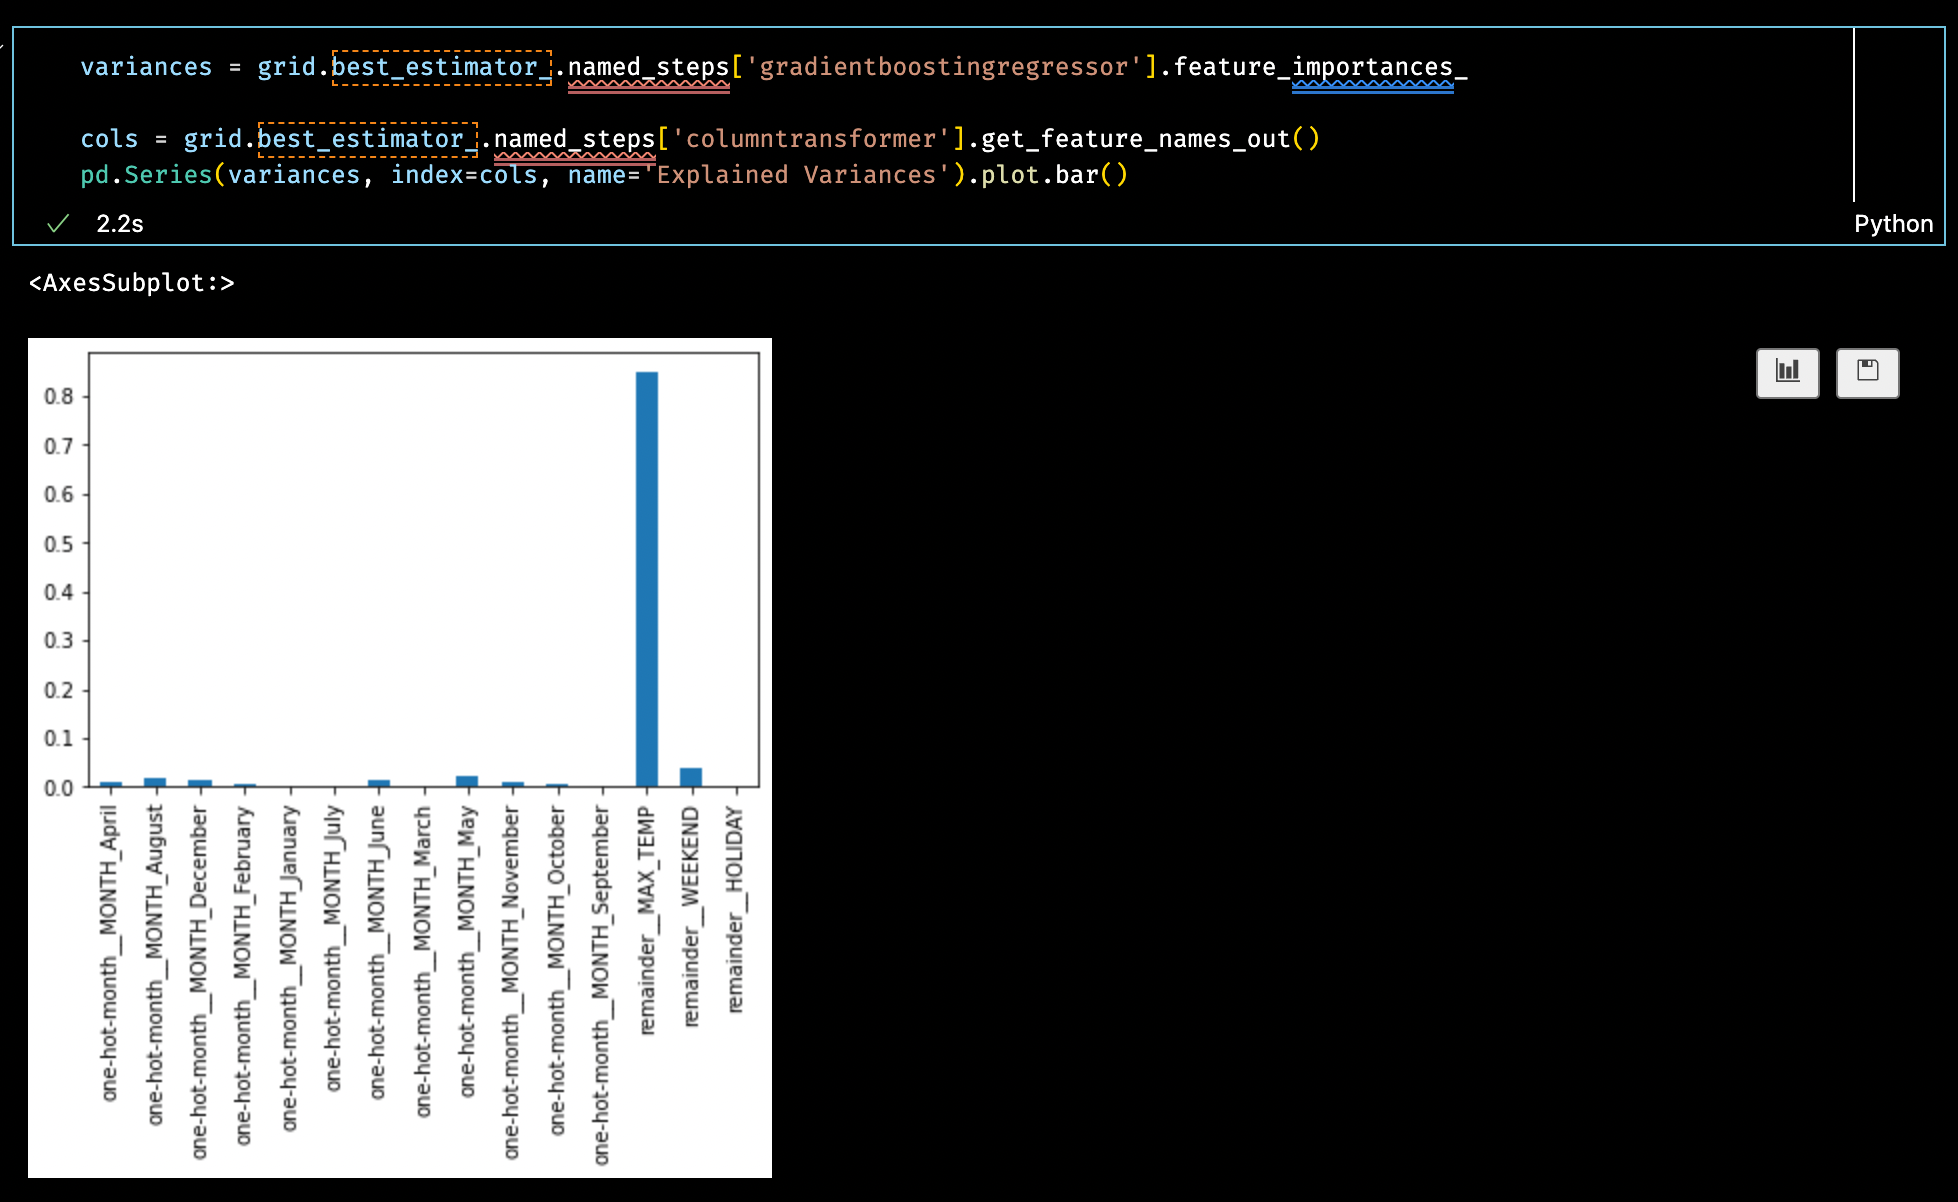Click the tall remainder__MAX_TEMP bar
This screenshot has width=1958, height=1202.
[647, 579]
